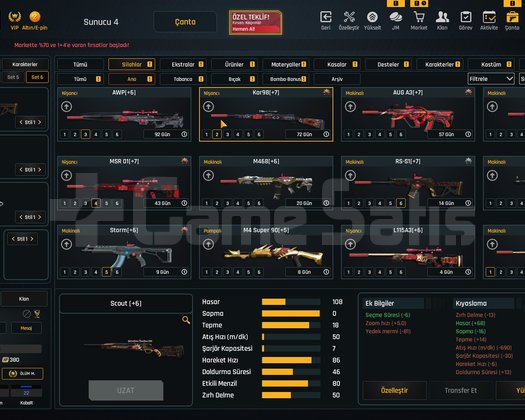Open the Aktivite calendar icon

[x=489, y=17]
